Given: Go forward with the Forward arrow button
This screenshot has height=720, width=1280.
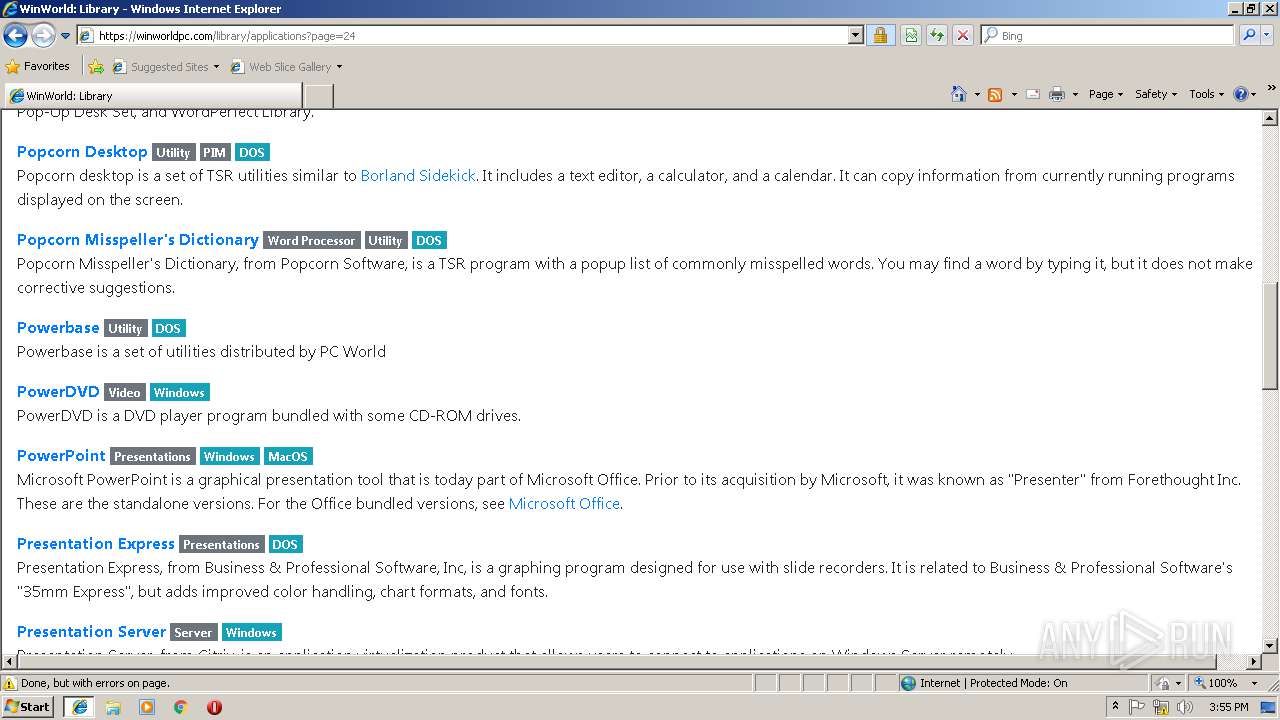Looking at the screenshot, I should tap(43, 36).
